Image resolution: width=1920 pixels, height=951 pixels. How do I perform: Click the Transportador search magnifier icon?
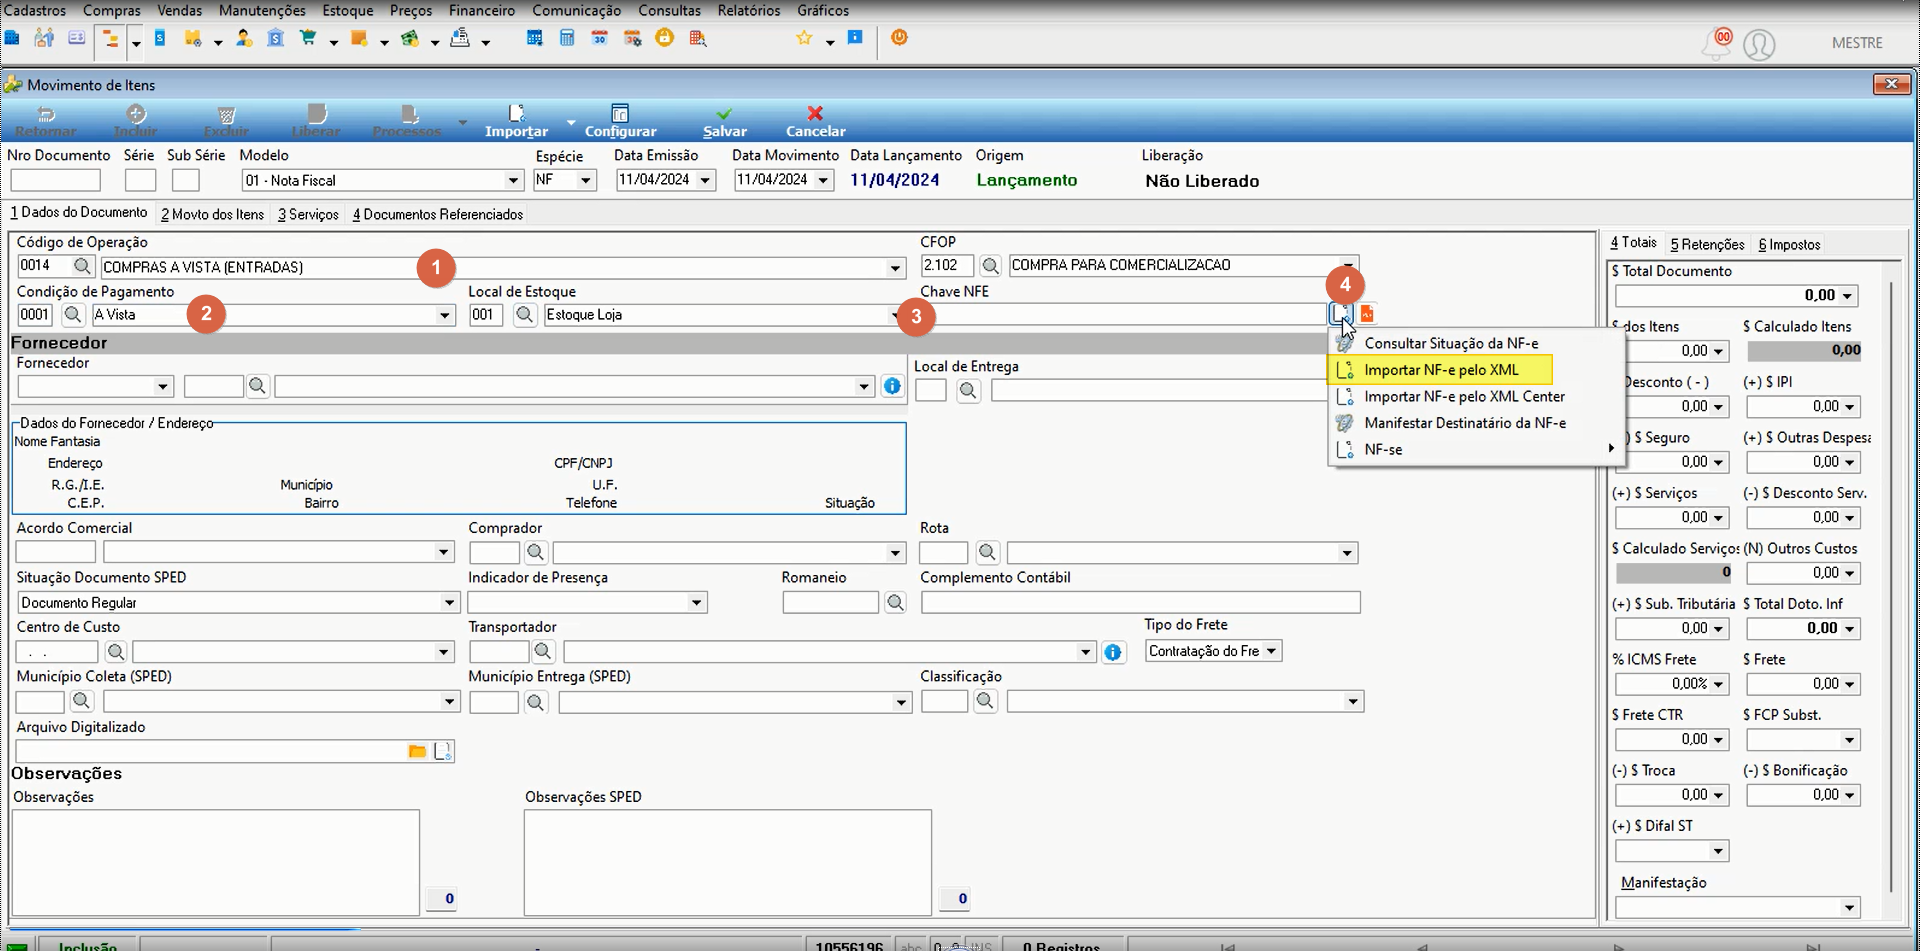click(x=543, y=652)
